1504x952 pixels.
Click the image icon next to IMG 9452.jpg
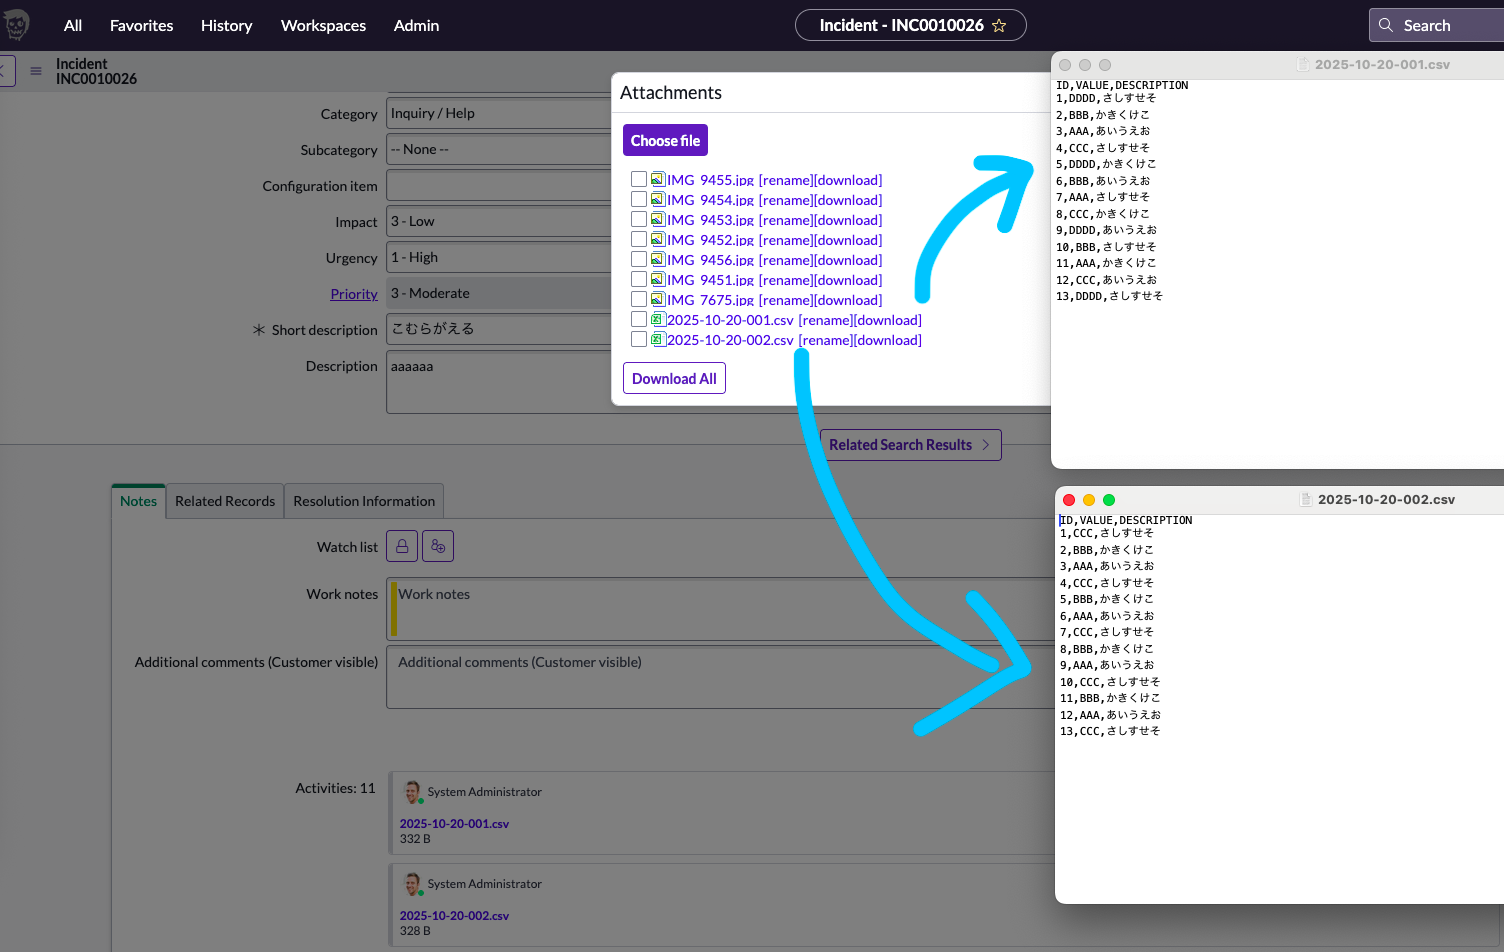pos(658,239)
